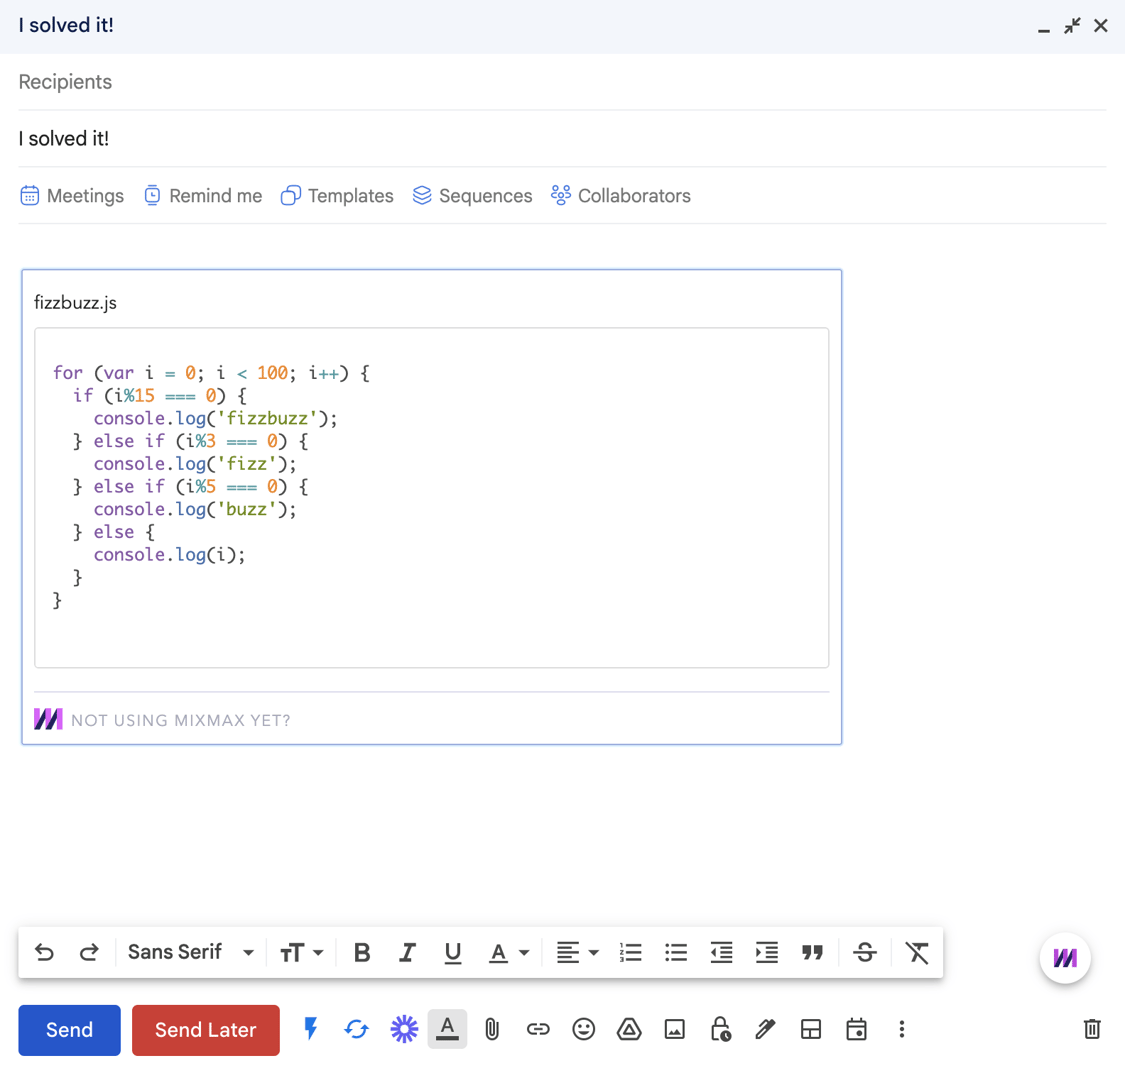Open the calendar availability icon
Image resolution: width=1125 pixels, height=1073 pixels.
[x=856, y=1029]
